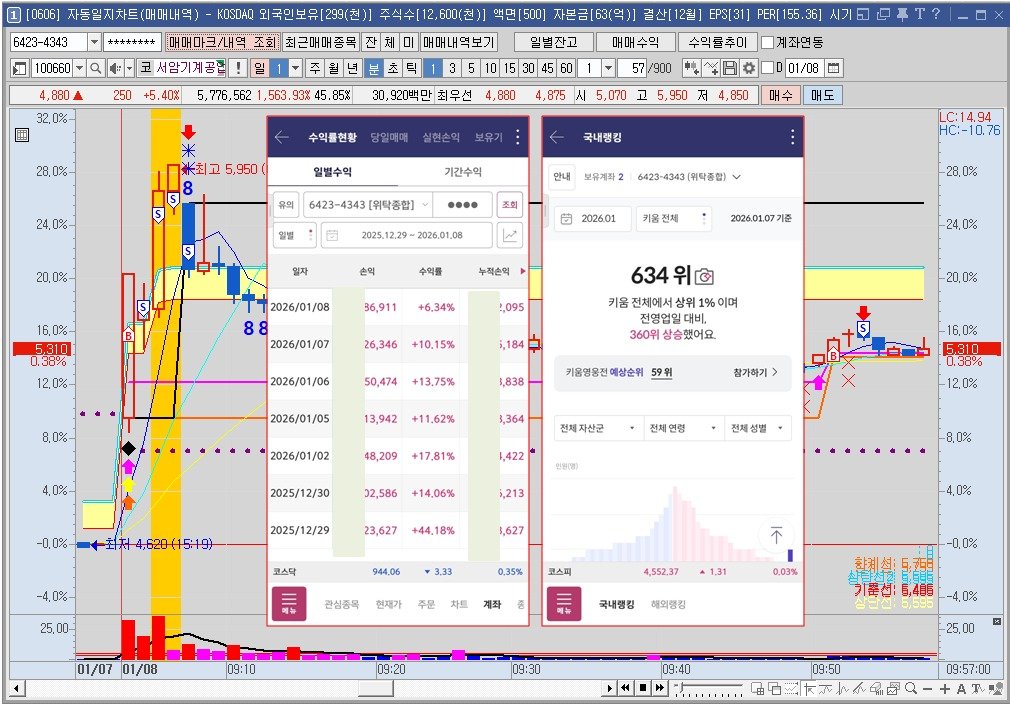
Task: Tap the 참가하기 link
Action: point(752,372)
